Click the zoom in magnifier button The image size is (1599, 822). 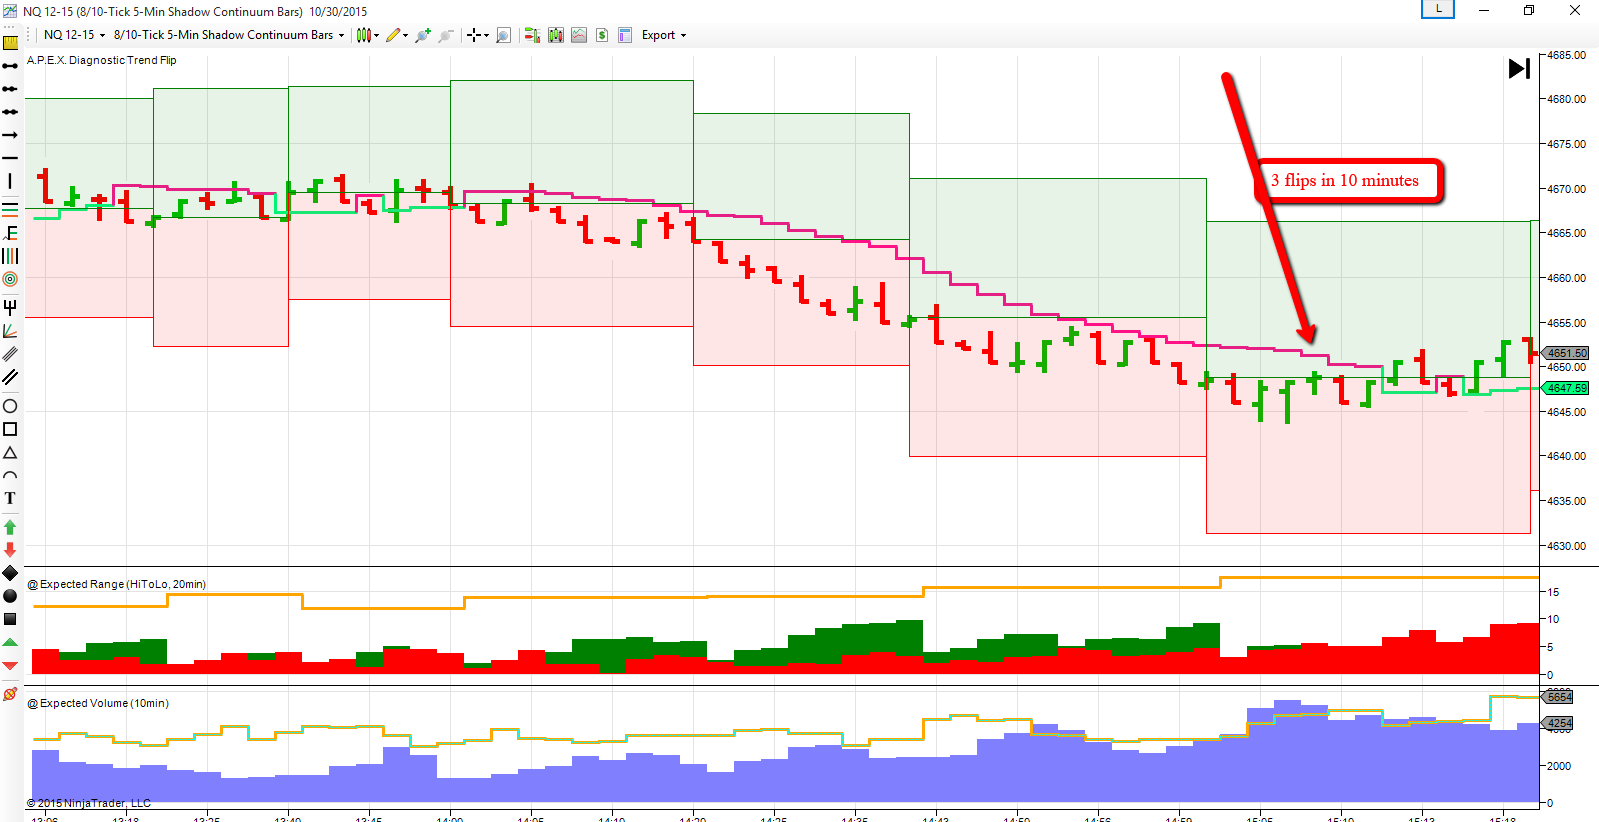pyautogui.click(x=423, y=35)
